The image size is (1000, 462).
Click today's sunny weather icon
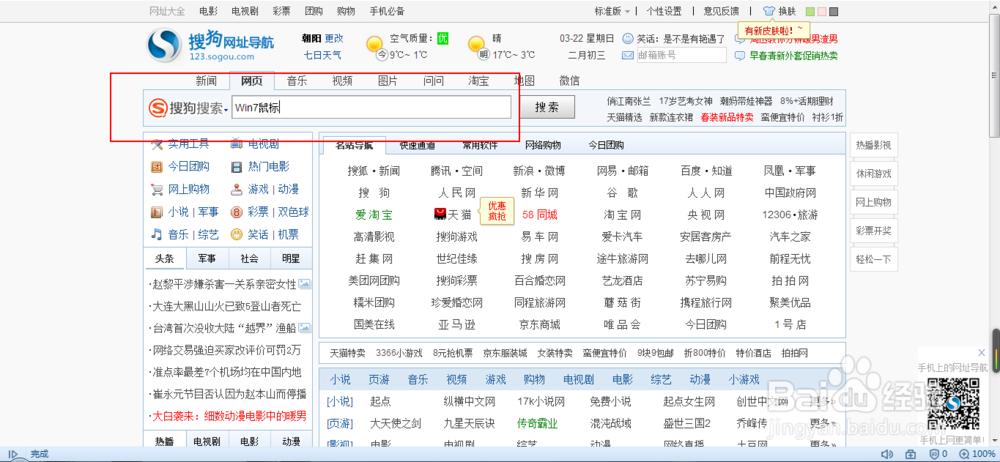tap(374, 44)
